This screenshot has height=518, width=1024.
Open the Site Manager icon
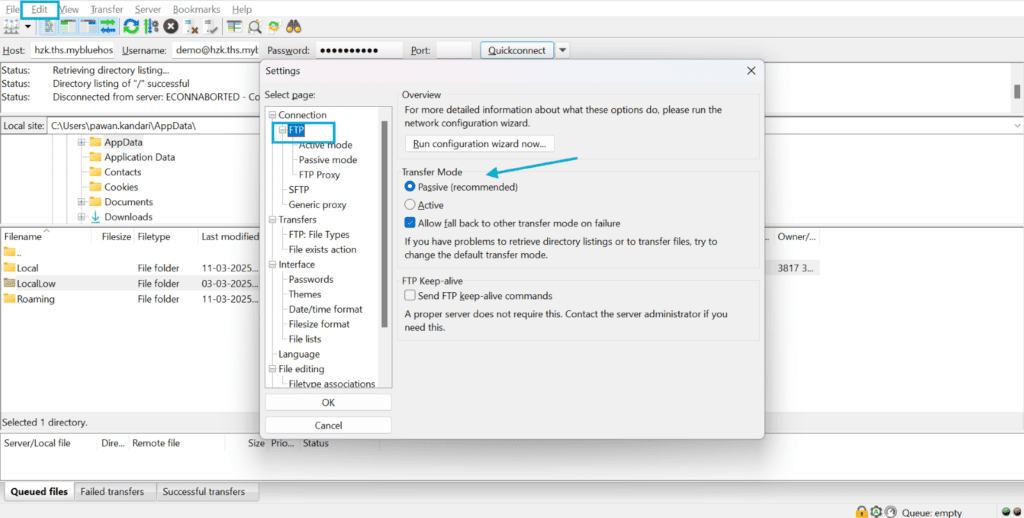[x=11, y=27]
